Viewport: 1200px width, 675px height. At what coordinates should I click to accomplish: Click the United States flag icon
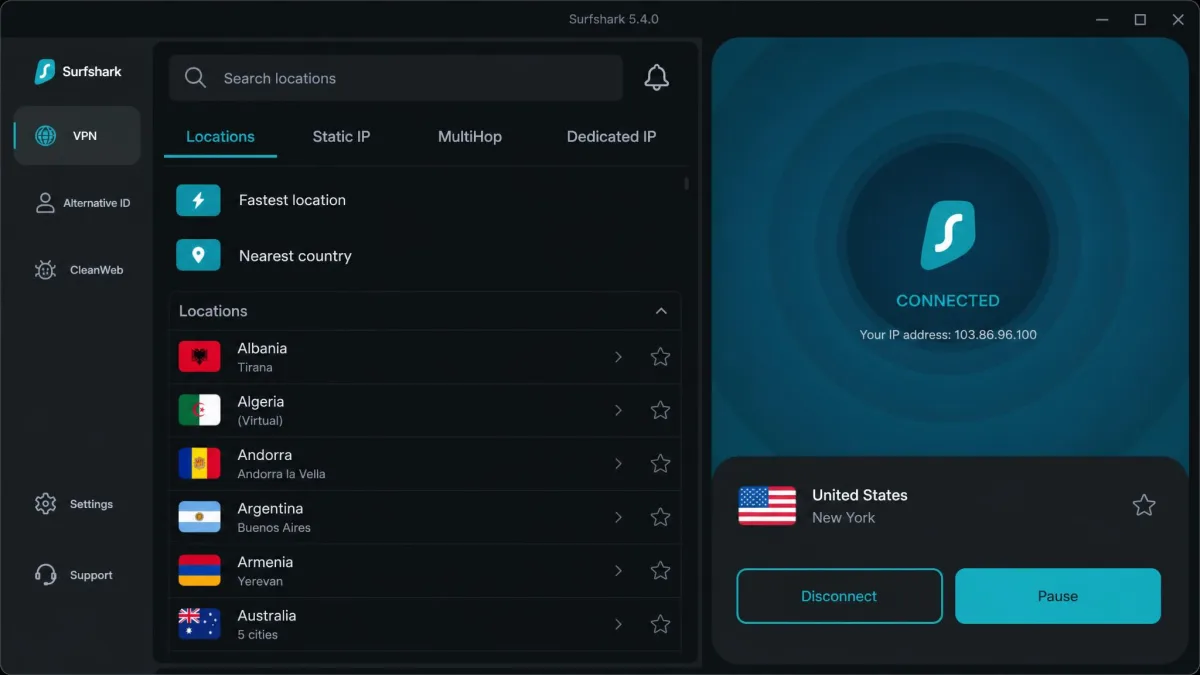[x=767, y=506]
